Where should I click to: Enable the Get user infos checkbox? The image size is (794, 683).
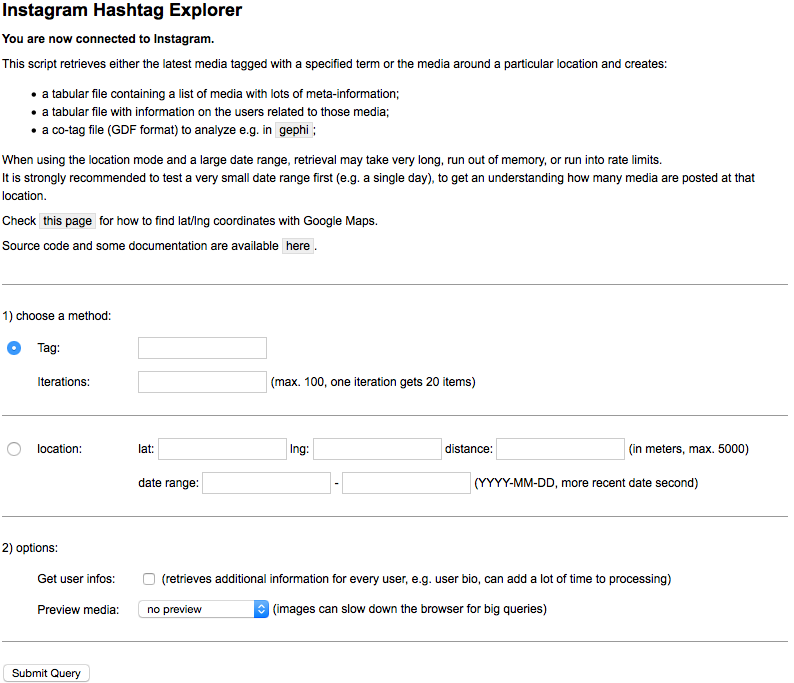pyautogui.click(x=149, y=579)
